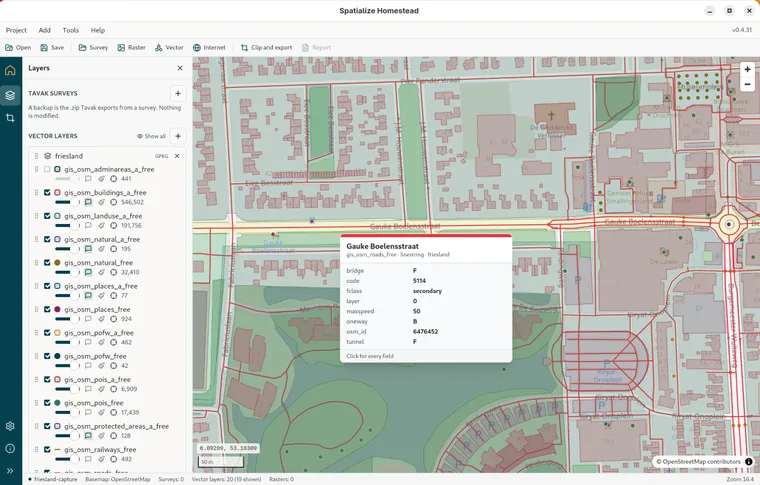Viewport: 760px width, 485px height.
Task: Zoom to extent of gis_osm_buildings_a_free
Action: [113, 202]
